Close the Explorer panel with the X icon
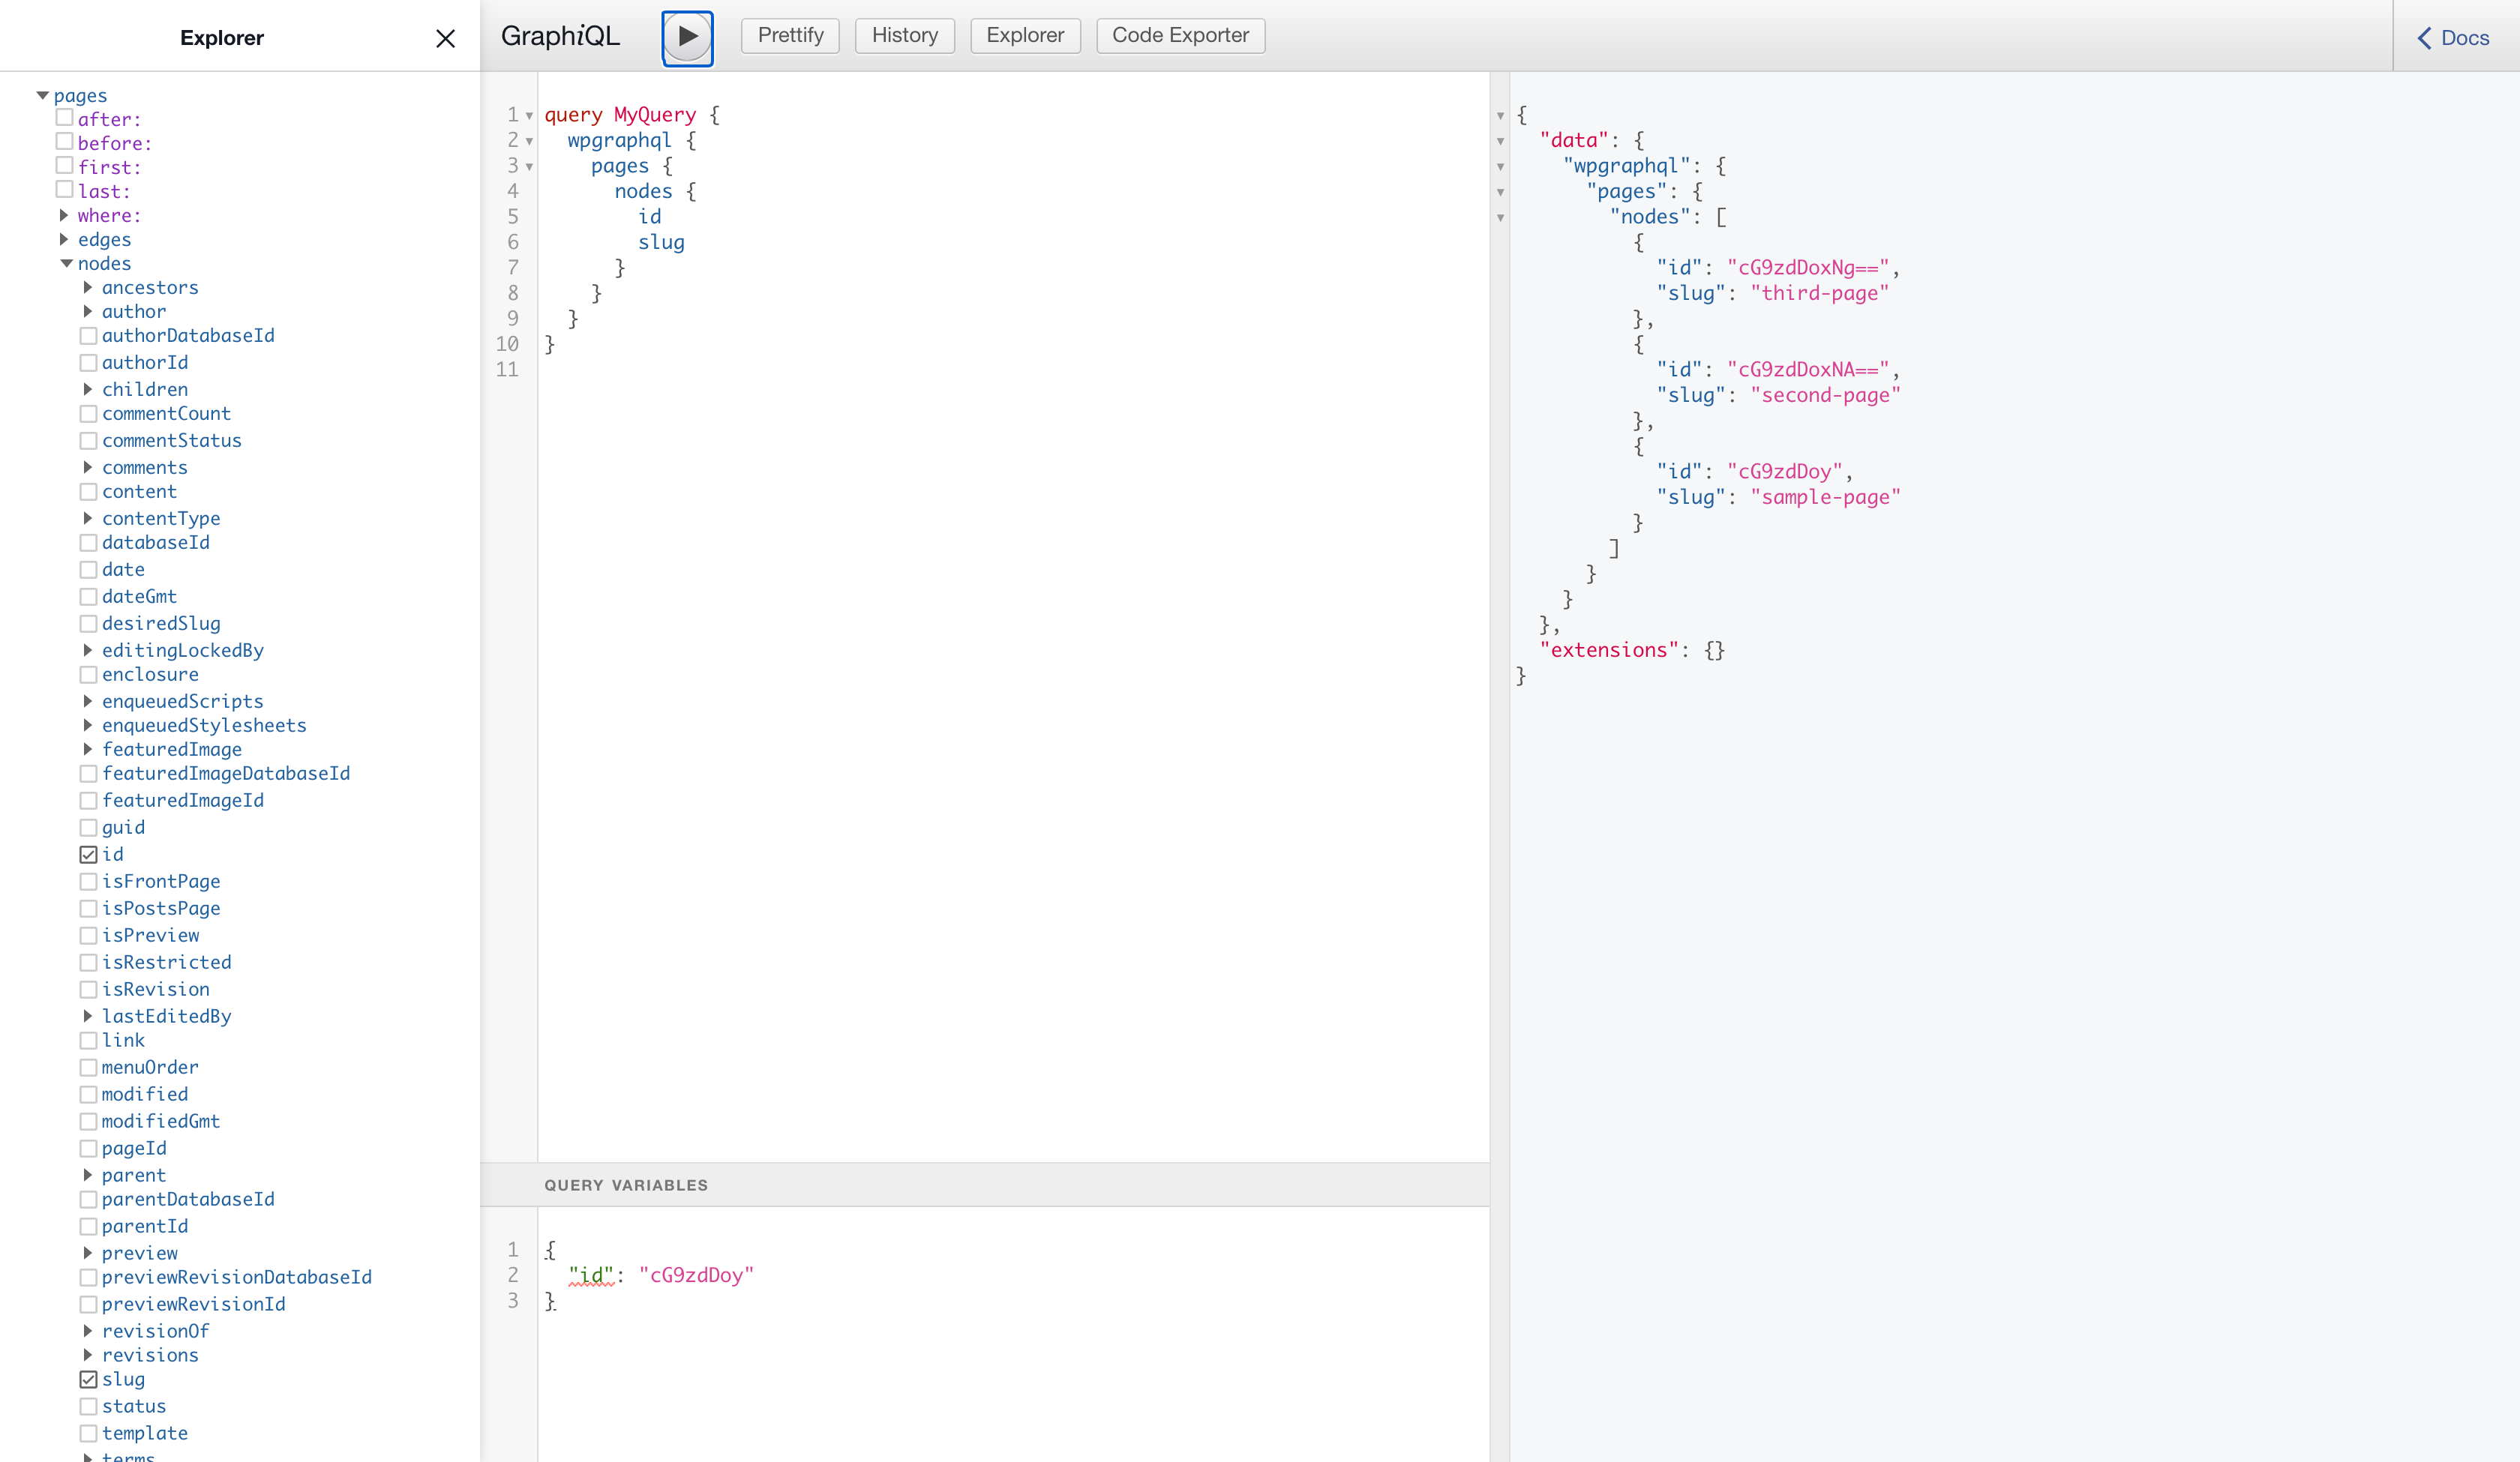This screenshot has width=2520, height=1462. click(x=445, y=38)
